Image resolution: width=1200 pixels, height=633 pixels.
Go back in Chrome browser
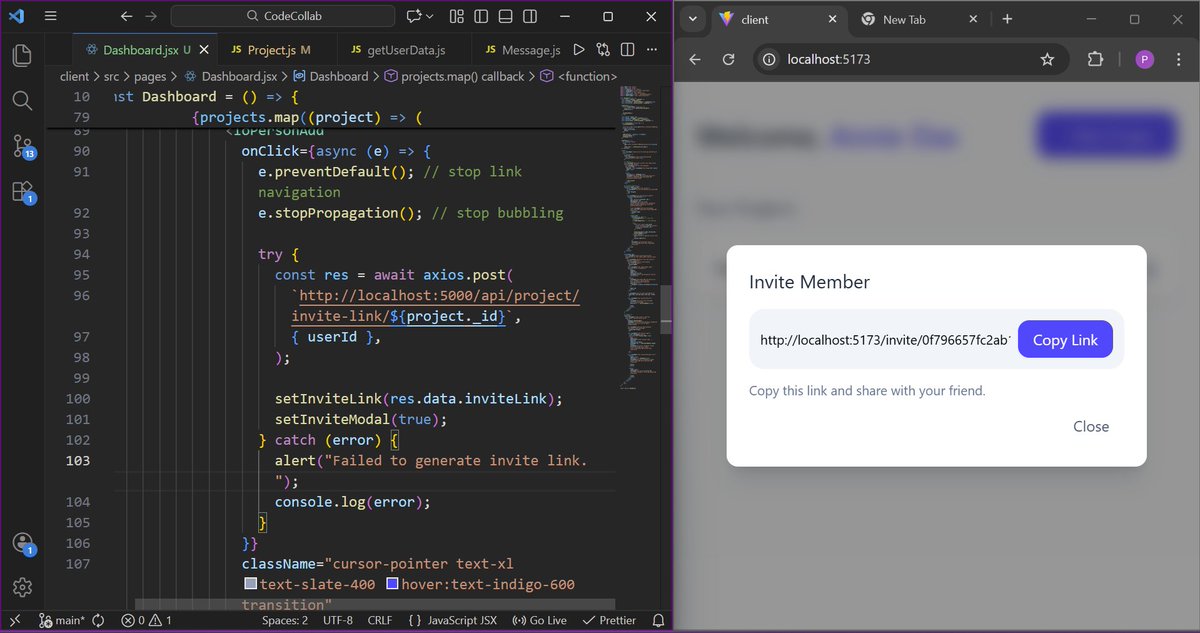coord(695,60)
